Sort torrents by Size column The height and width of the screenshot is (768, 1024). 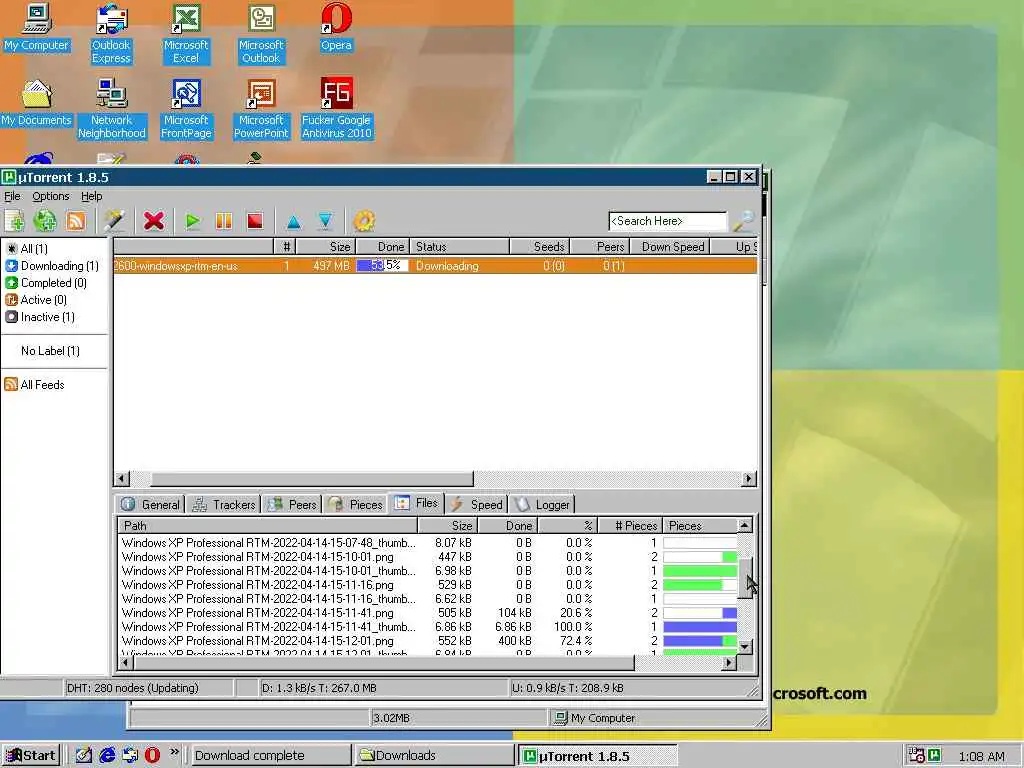(x=325, y=247)
